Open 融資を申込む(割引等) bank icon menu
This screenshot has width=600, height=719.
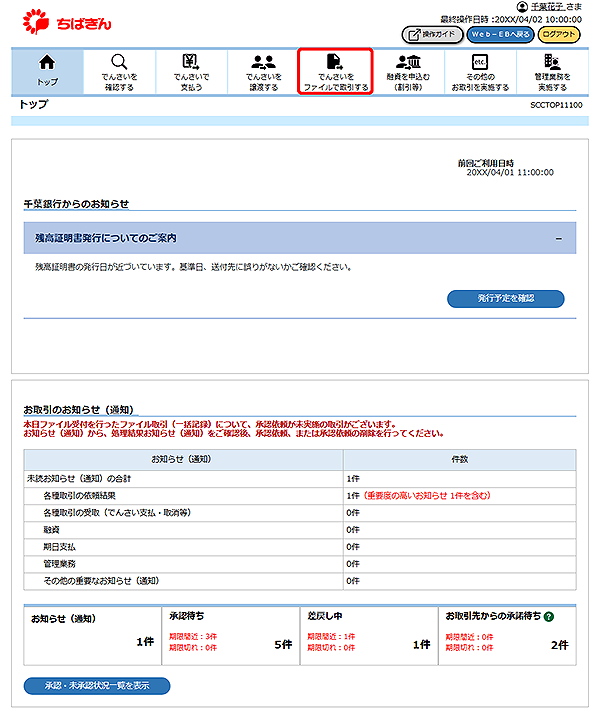(x=408, y=70)
